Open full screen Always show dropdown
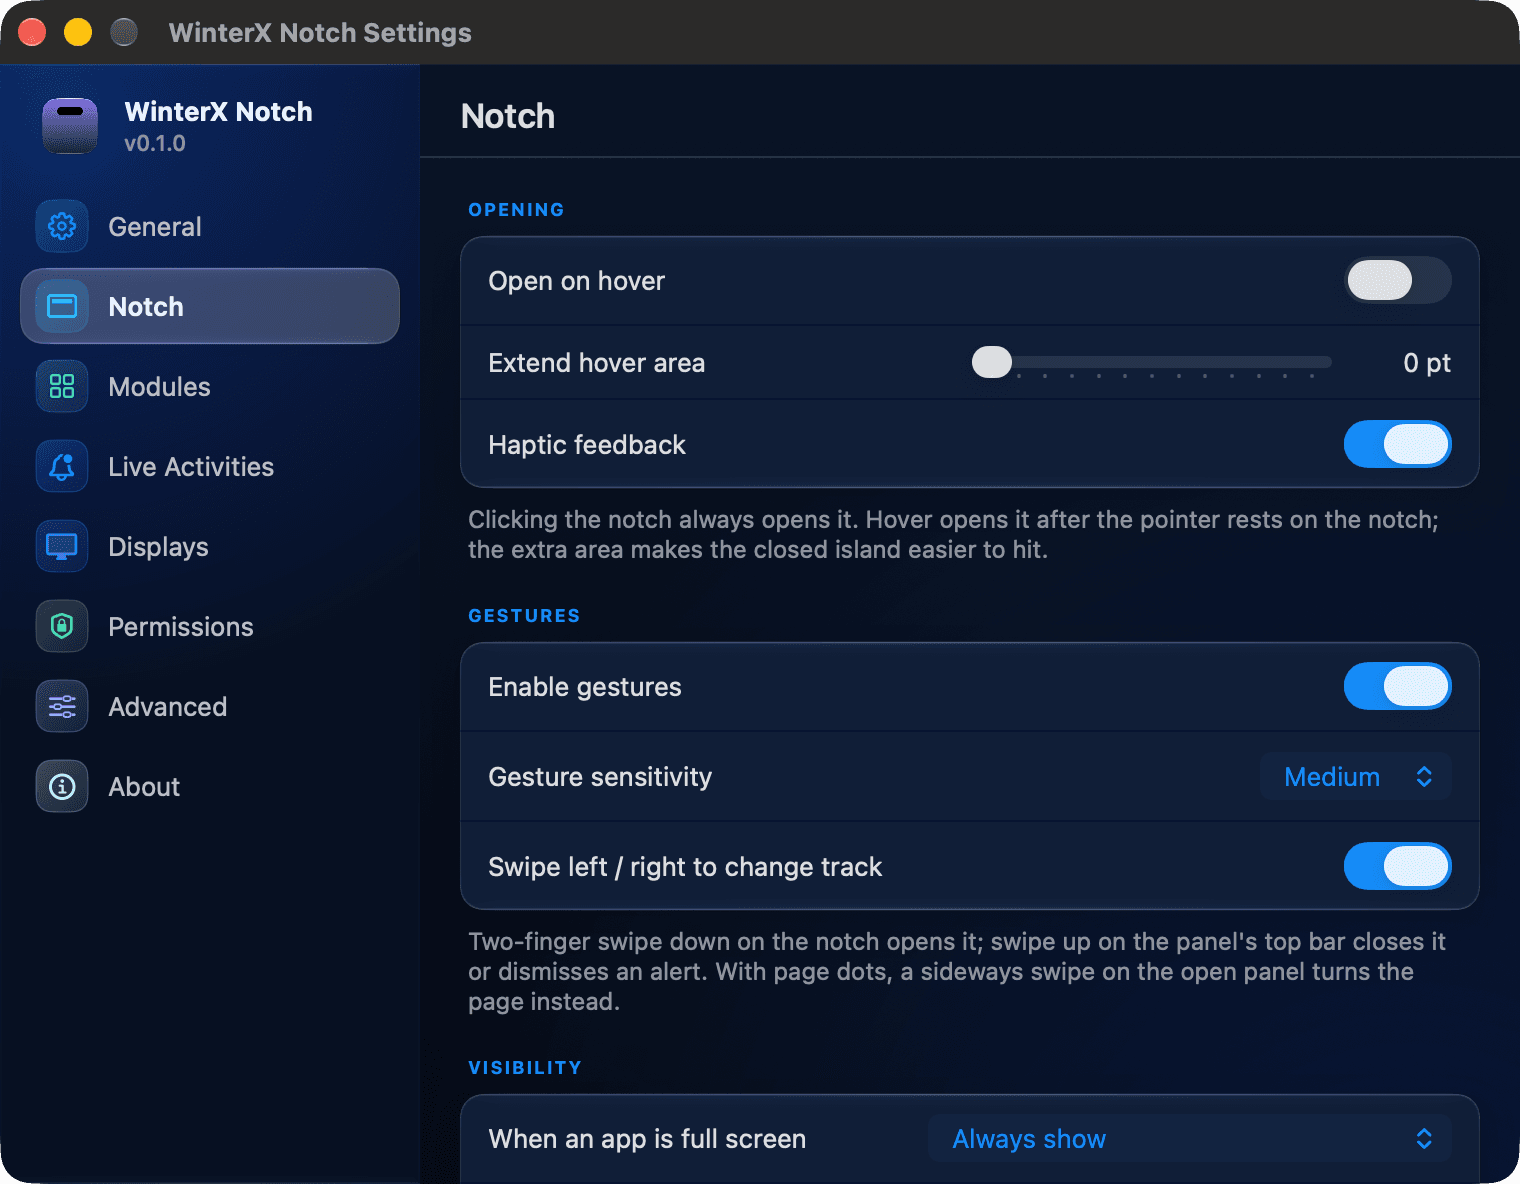 click(1190, 1138)
